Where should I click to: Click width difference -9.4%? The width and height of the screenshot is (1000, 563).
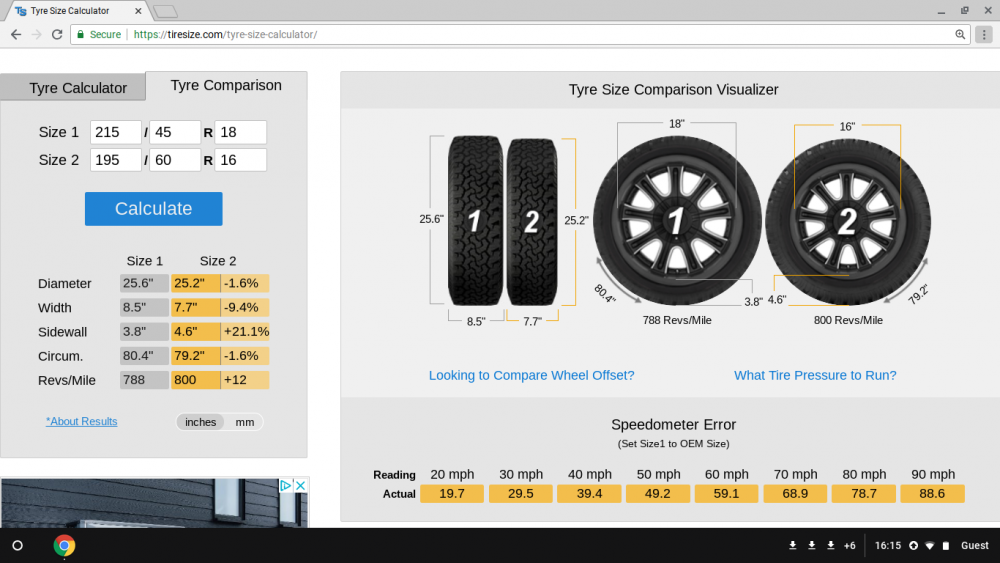245,307
